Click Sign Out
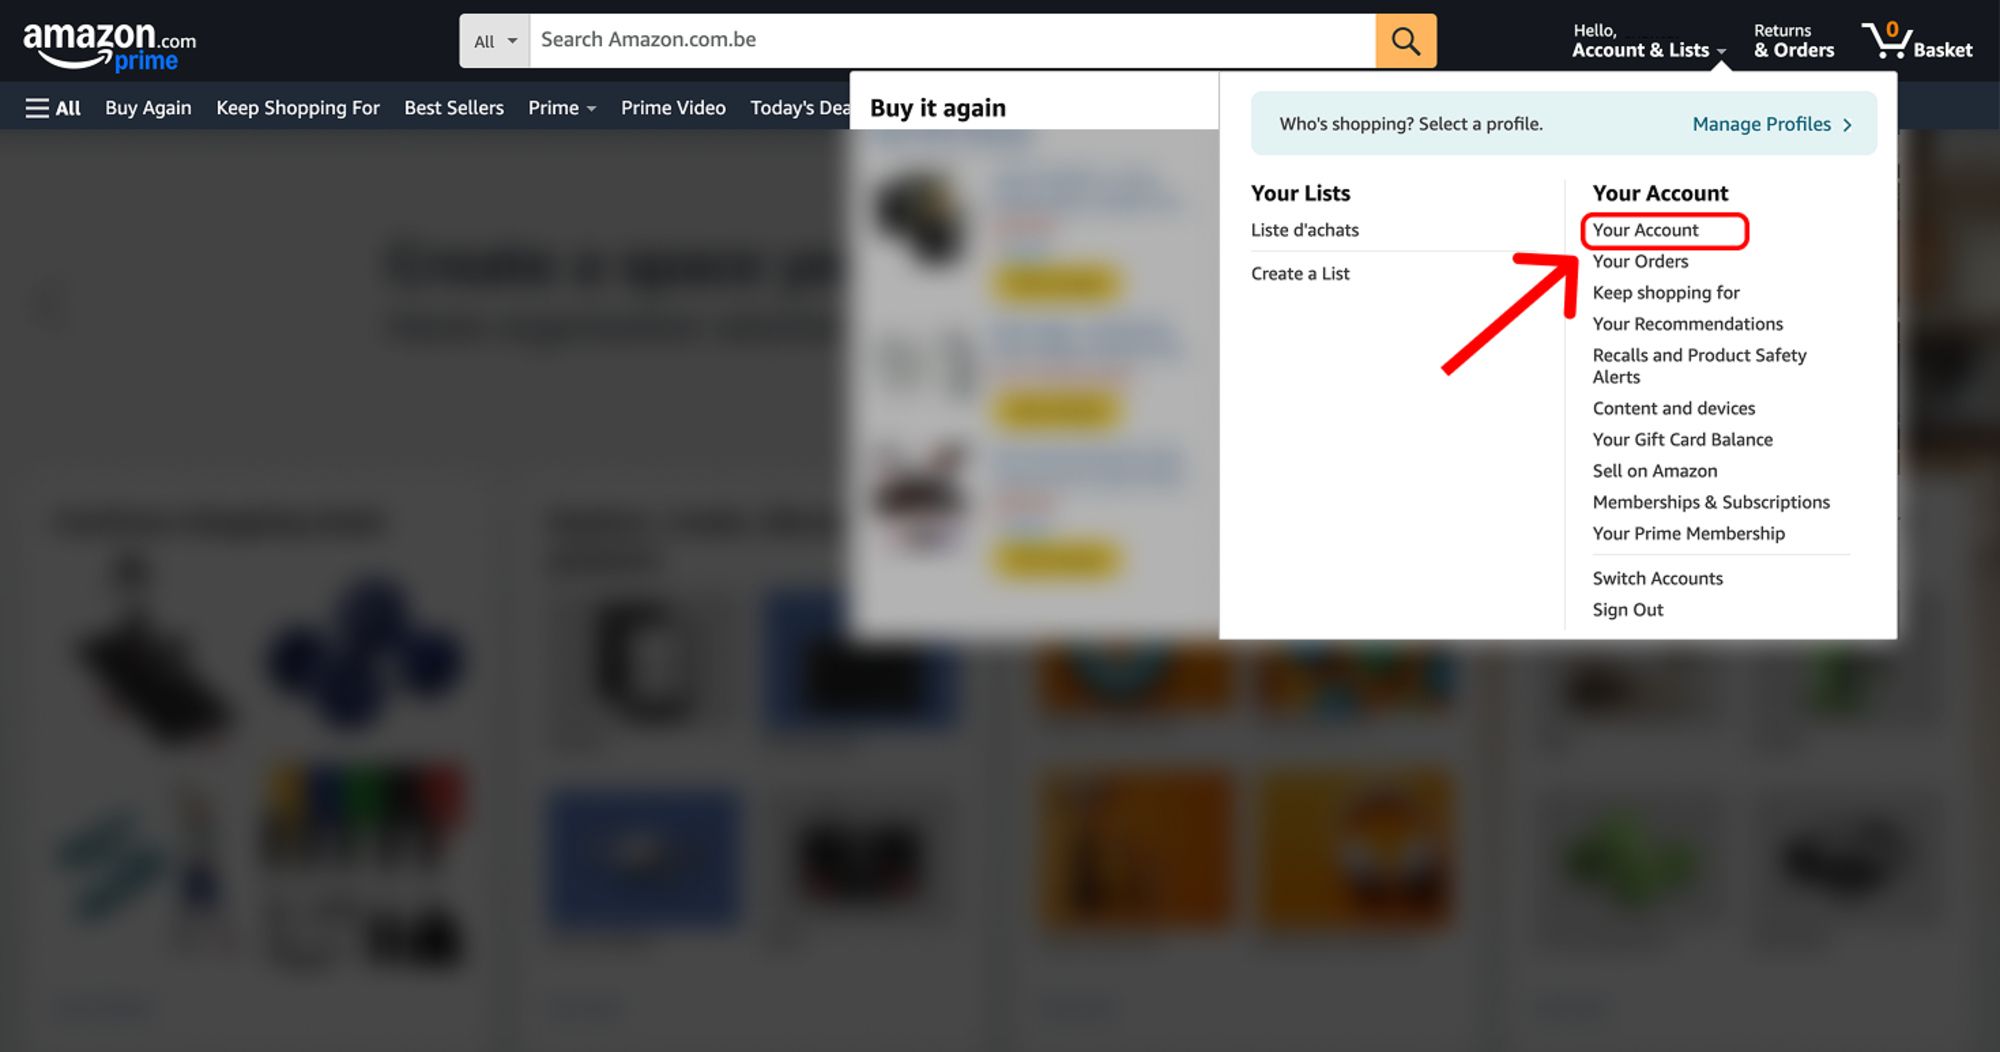This screenshot has width=2000, height=1052. click(x=1628, y=610)
